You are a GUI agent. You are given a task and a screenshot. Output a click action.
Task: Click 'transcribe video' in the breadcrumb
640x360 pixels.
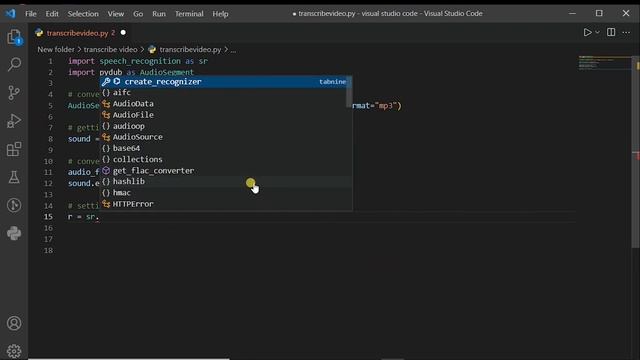tap(110, 49)
